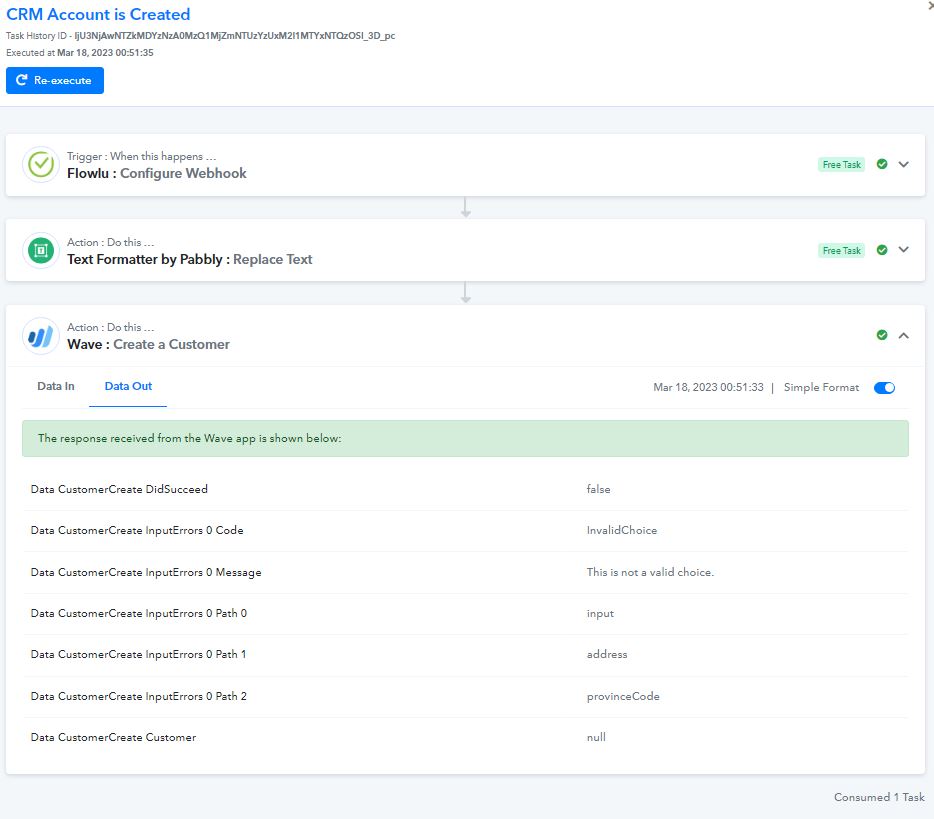
Task: Click 'Data CustomerCreate DidSucceed' row label
Action: point(119,490)
